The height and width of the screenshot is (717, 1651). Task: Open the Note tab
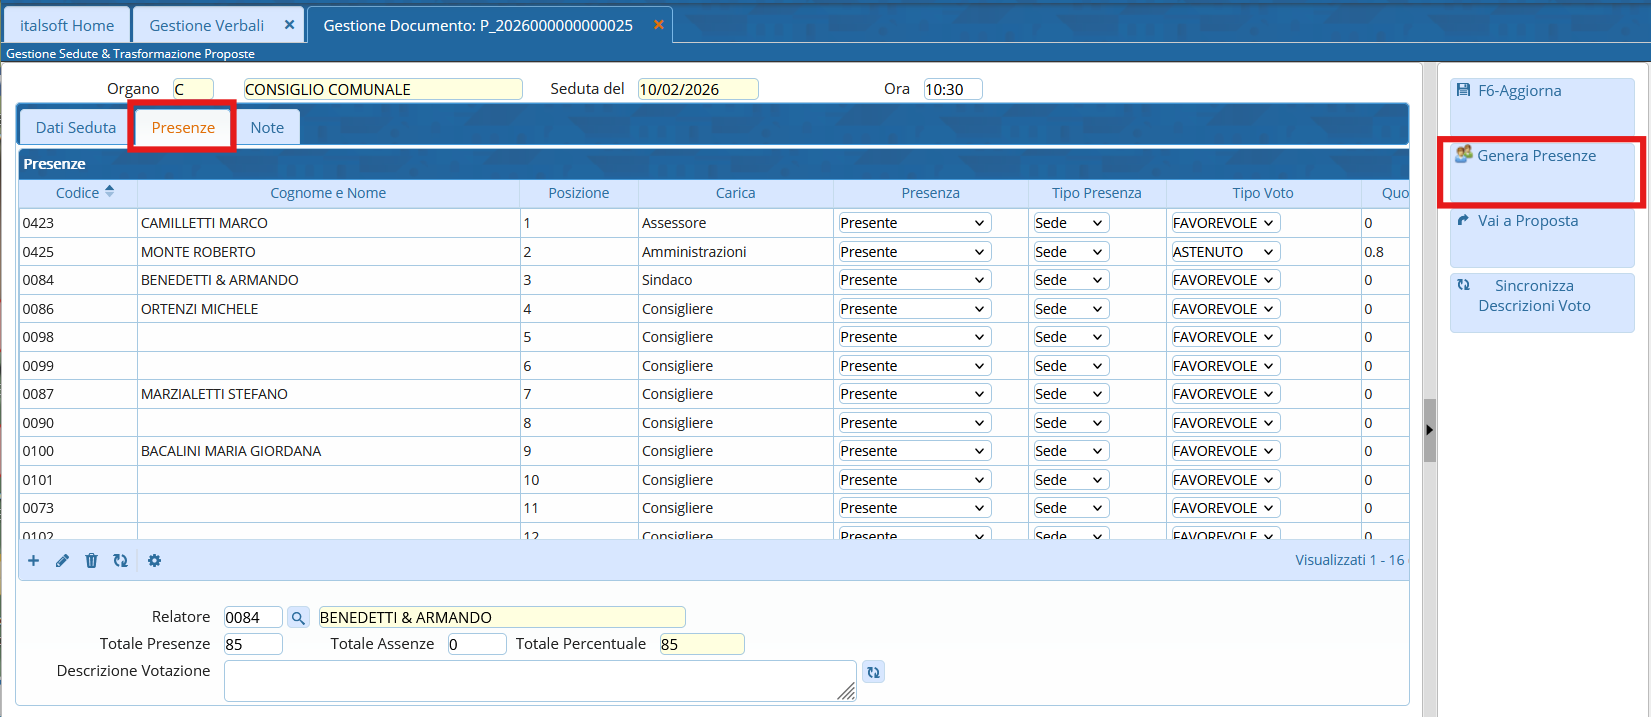pyautogui.click(x=267, y=128)
